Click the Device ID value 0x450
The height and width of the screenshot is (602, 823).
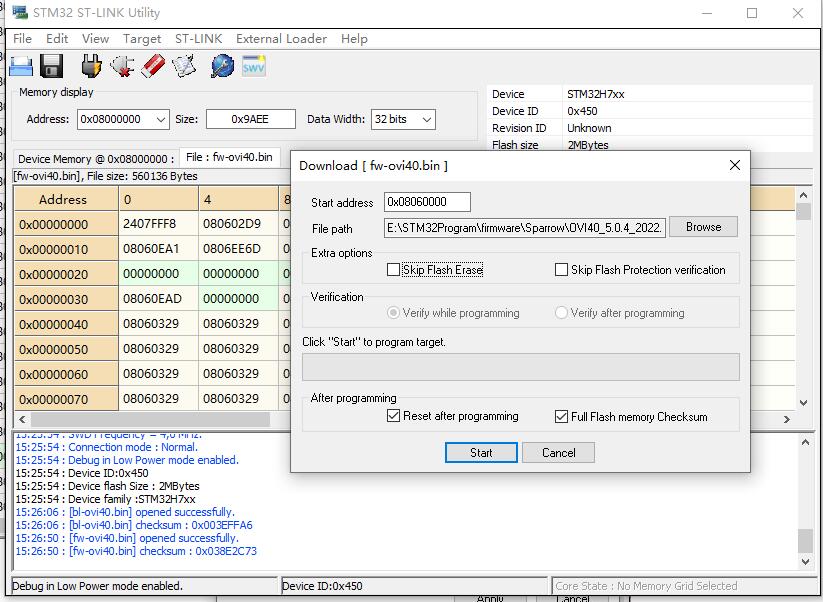point(582,111)
